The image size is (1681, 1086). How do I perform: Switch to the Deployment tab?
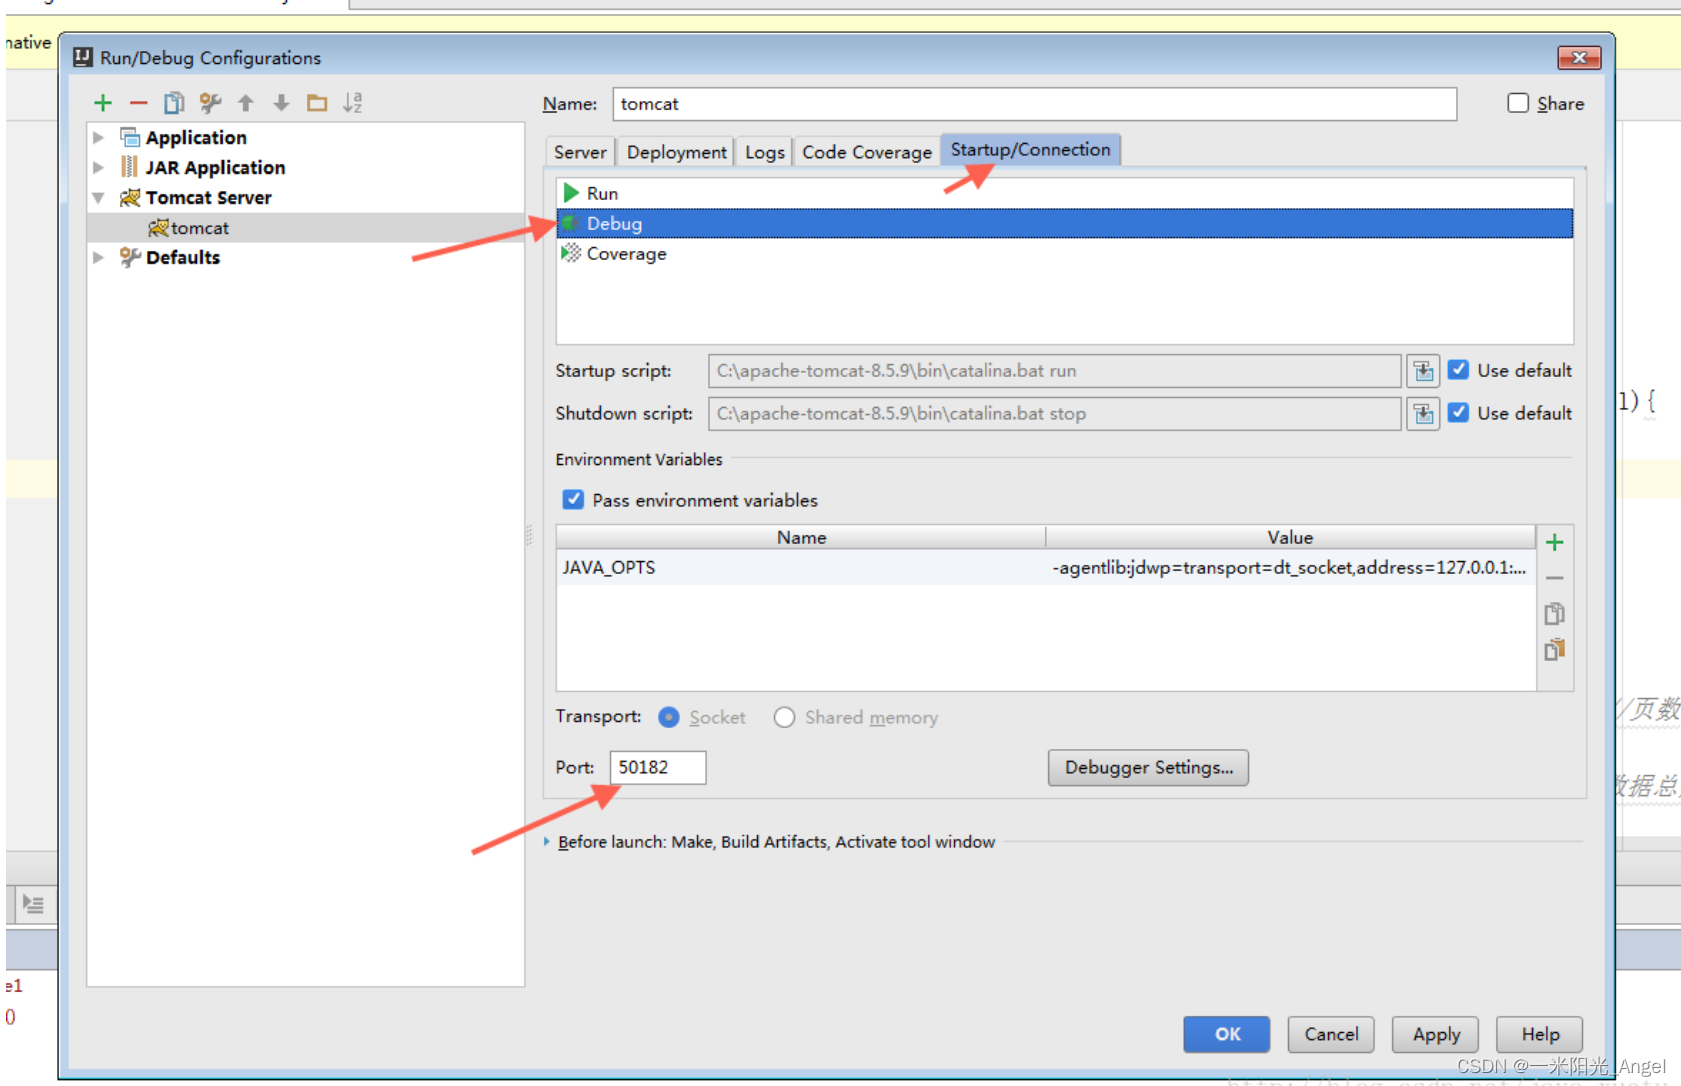[x=676, y=151]
